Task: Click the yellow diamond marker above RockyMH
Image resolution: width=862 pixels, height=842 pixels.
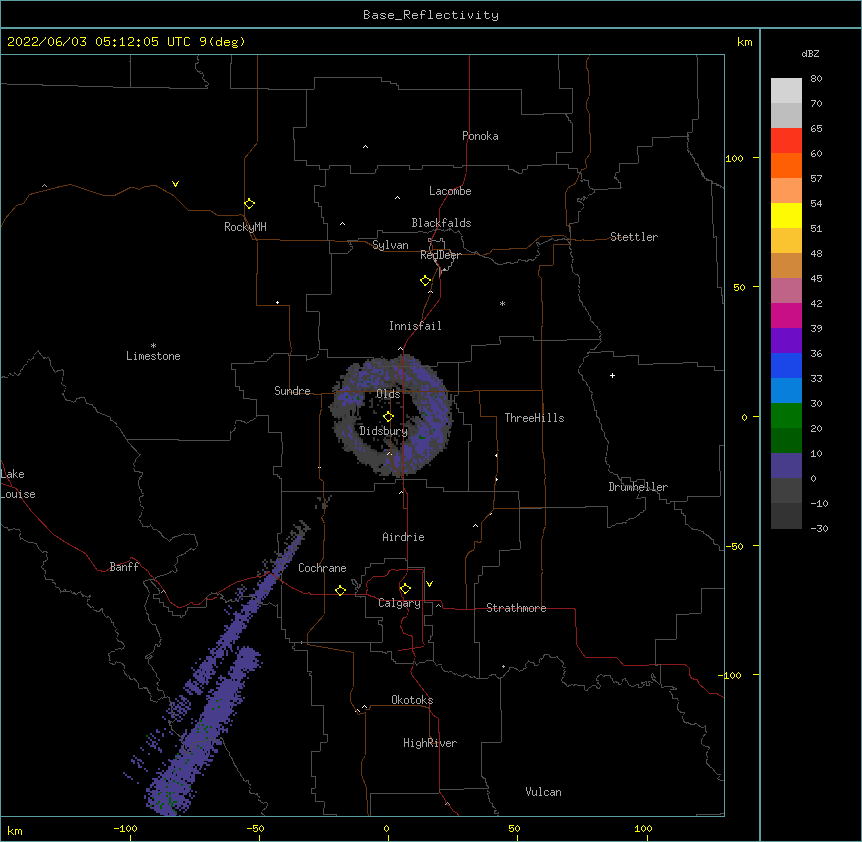Action: (249, 203)
